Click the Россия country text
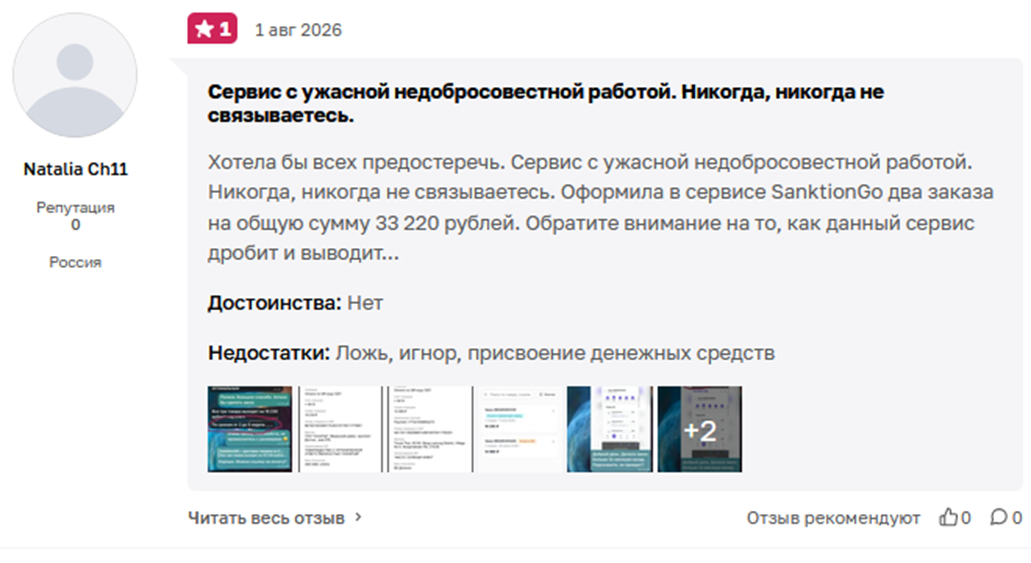This screenshot has width=1031, height=563. (75, 262)
